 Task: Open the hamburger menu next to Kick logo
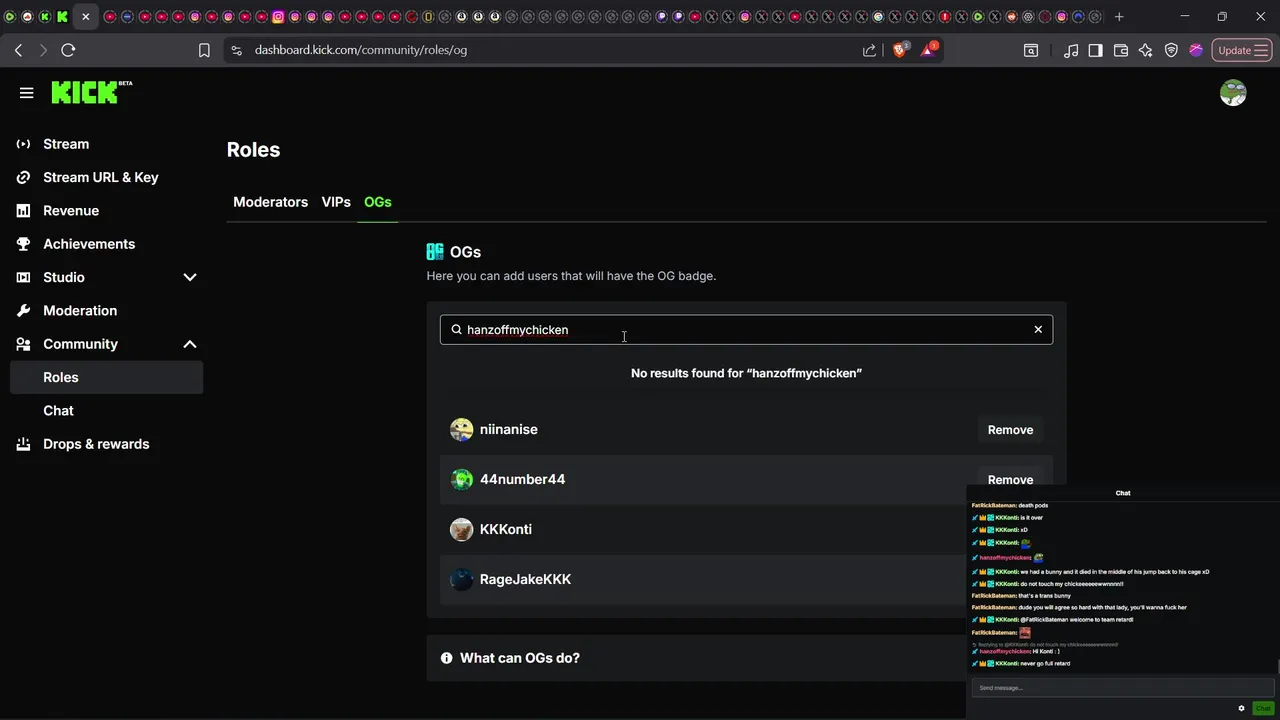click(x=27, y=93)
